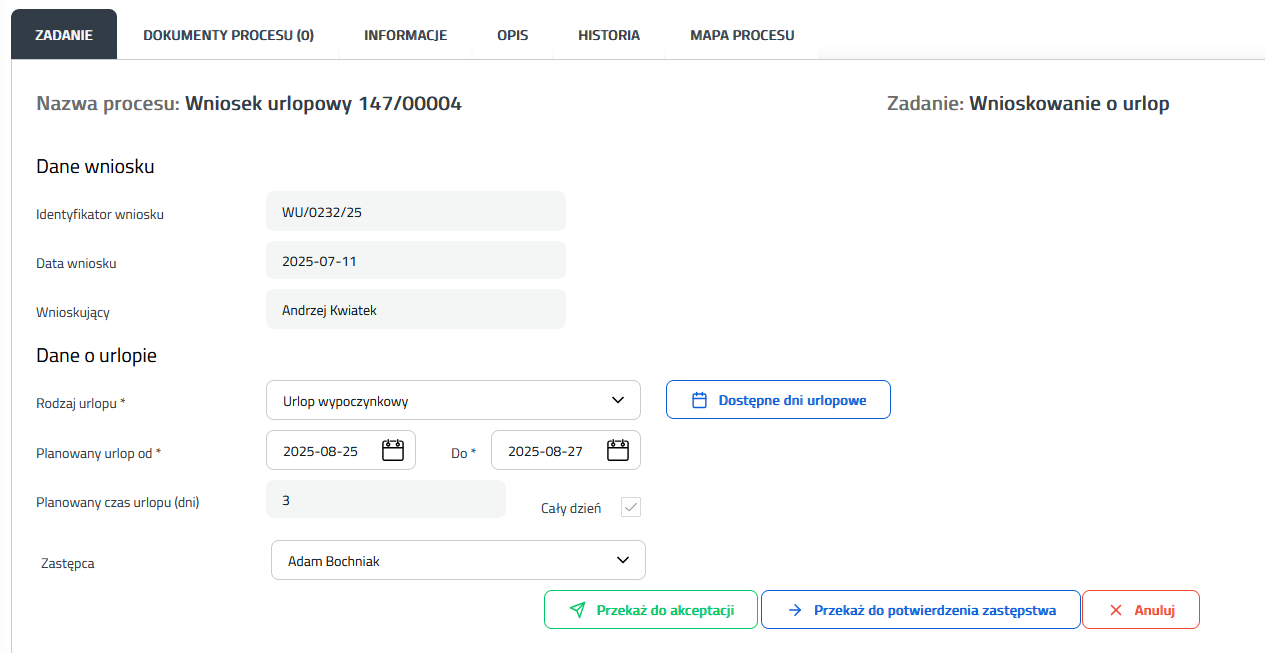Viewport: 1265px width, 653px height.
Task: Click the Wnioskujący field Andrzej Kwiatek
Action: click(416, 310)
